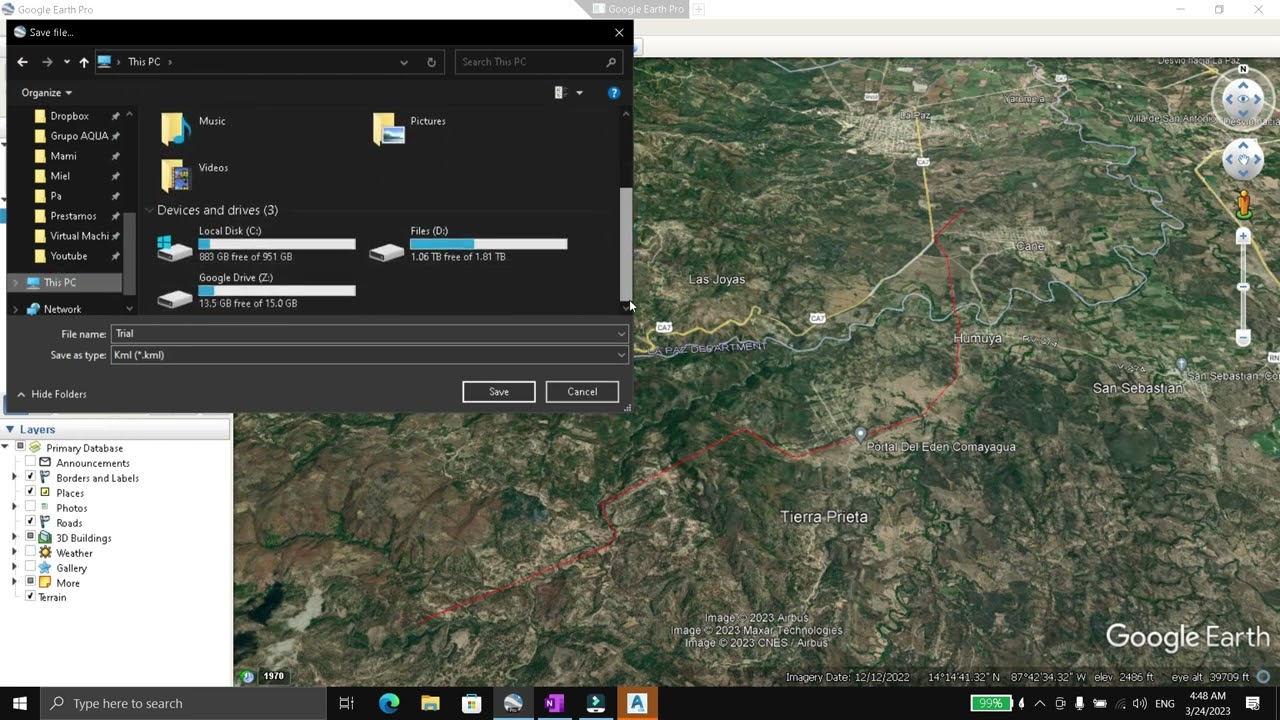Click This PC in the address breadcrumb

click(144, 62)
